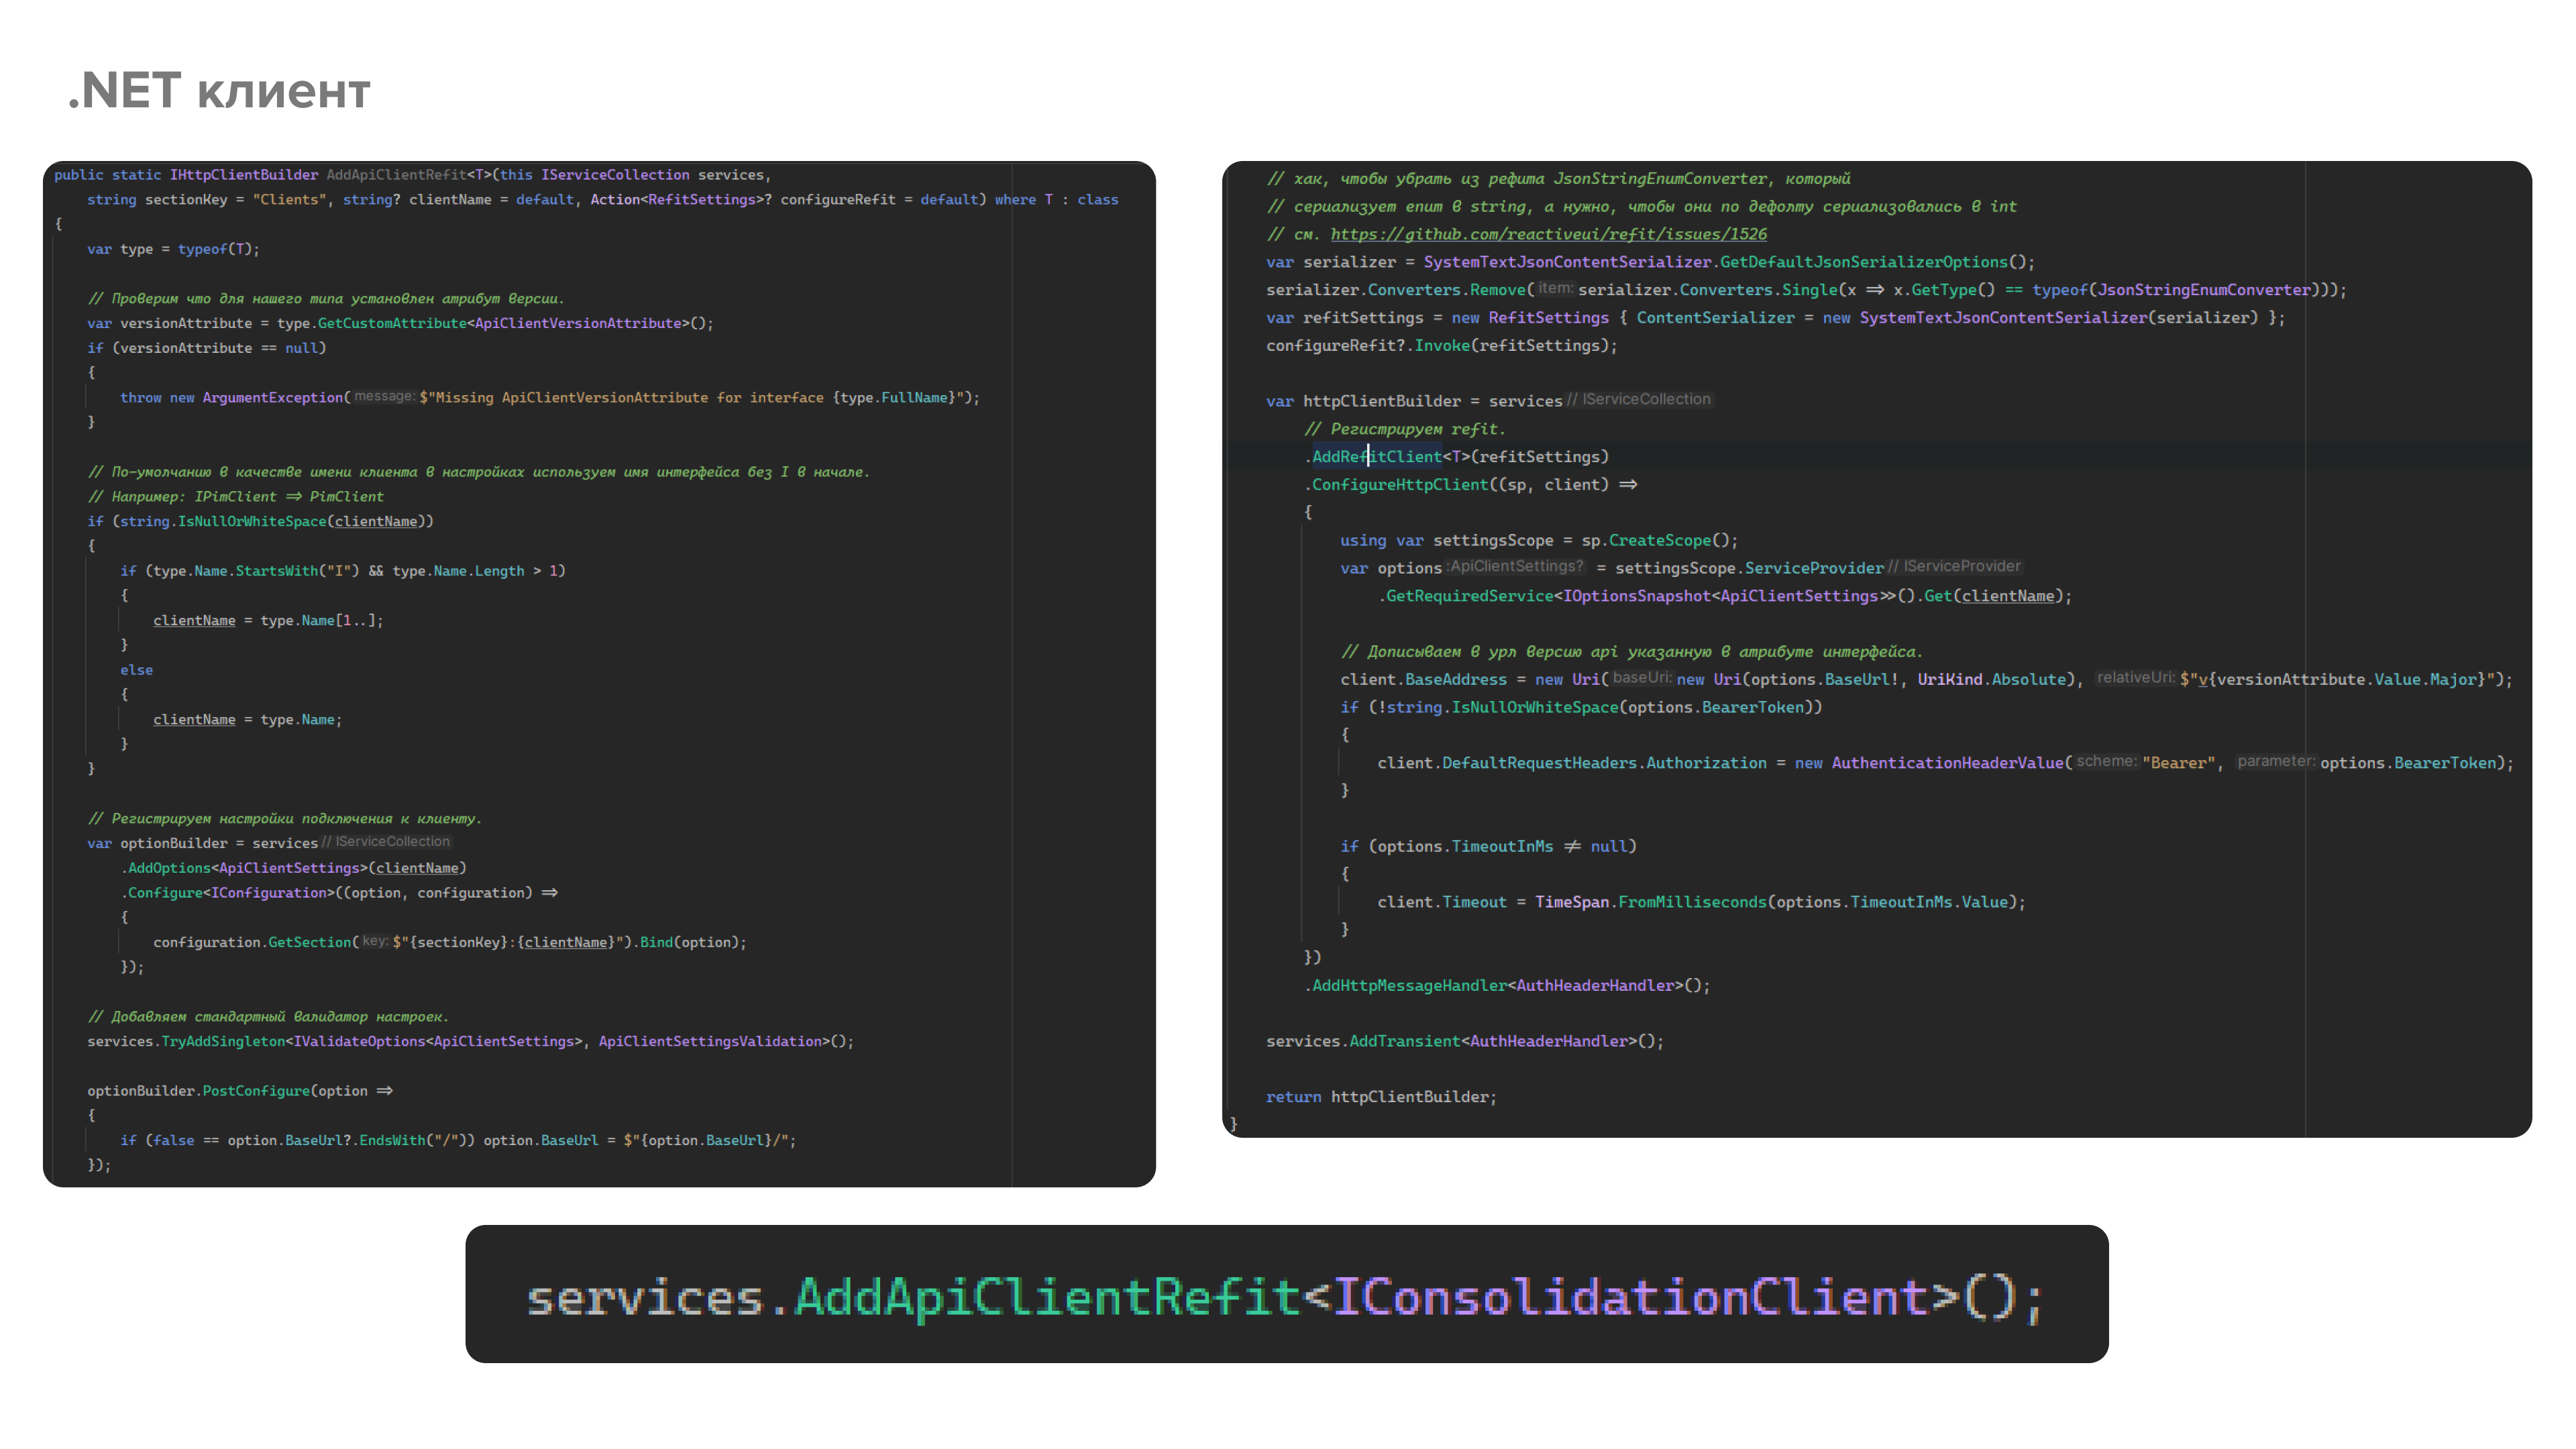Image resolution: width=2576 pixels, height=1449 pixels.
Task: Click the AddRefitClient call in right panel
Action: point(1376,457)
